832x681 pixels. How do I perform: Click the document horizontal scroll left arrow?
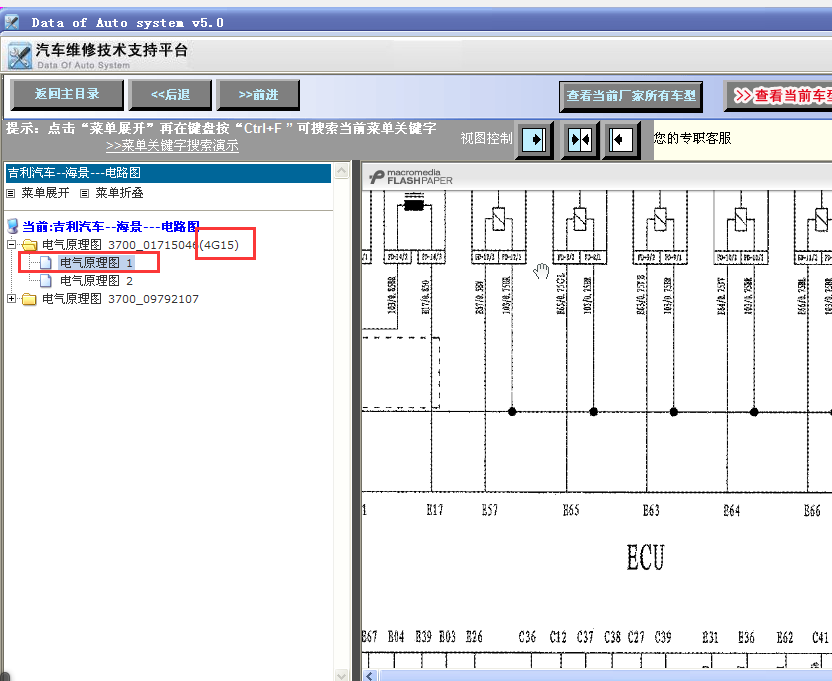click(x=370, y=676)
